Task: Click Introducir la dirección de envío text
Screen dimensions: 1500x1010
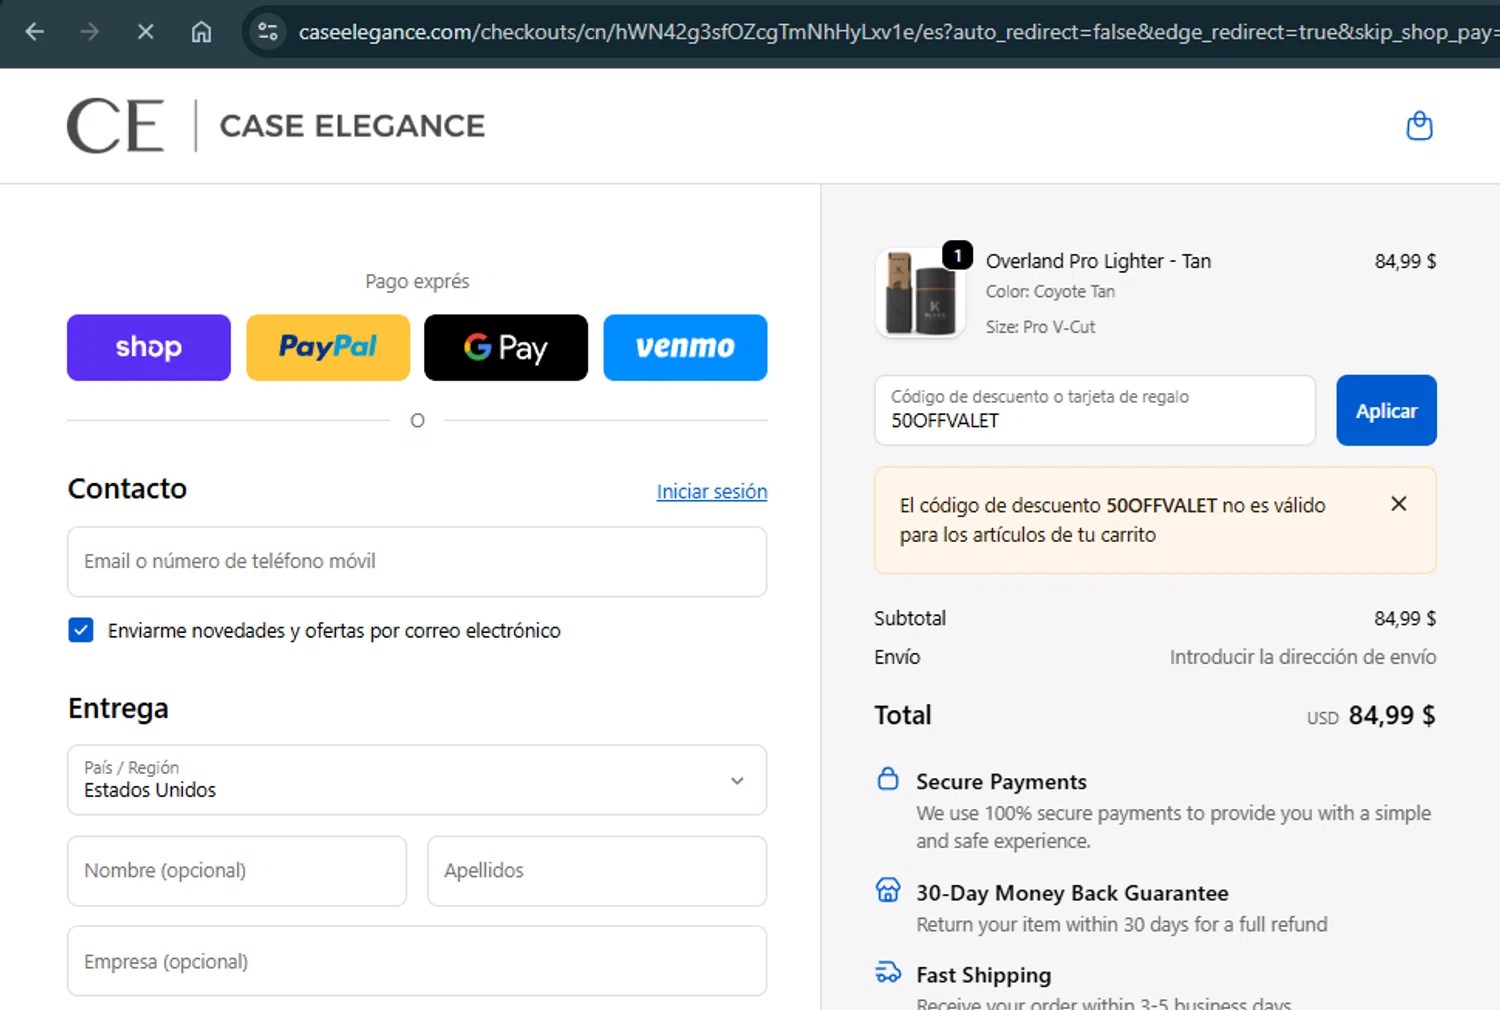Action: (1303, 657)
